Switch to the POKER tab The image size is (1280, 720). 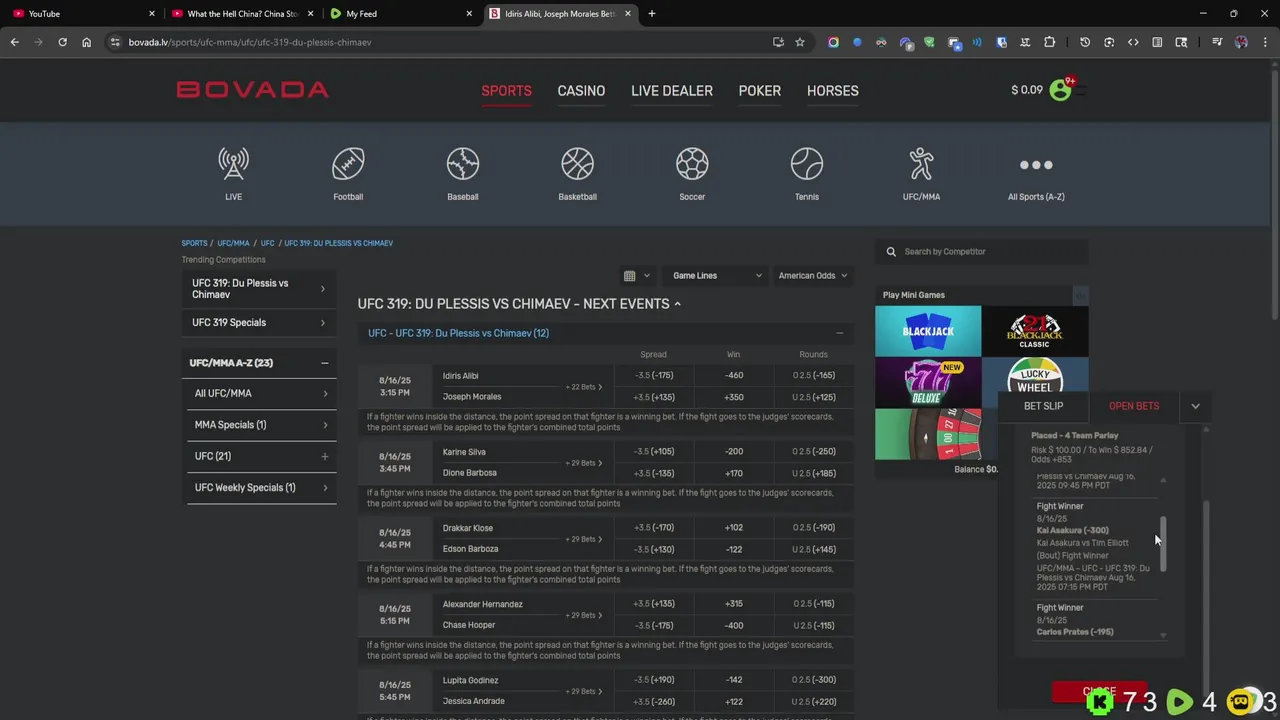pyautogui.click(x=760, y=91)
